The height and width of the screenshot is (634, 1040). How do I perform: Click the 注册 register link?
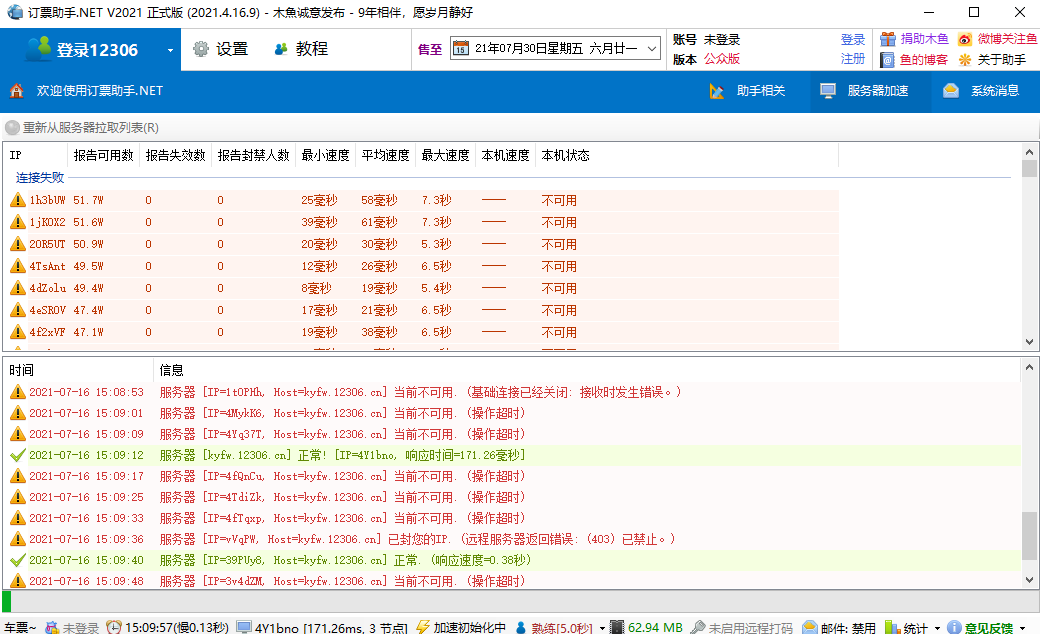click(852, 59)
